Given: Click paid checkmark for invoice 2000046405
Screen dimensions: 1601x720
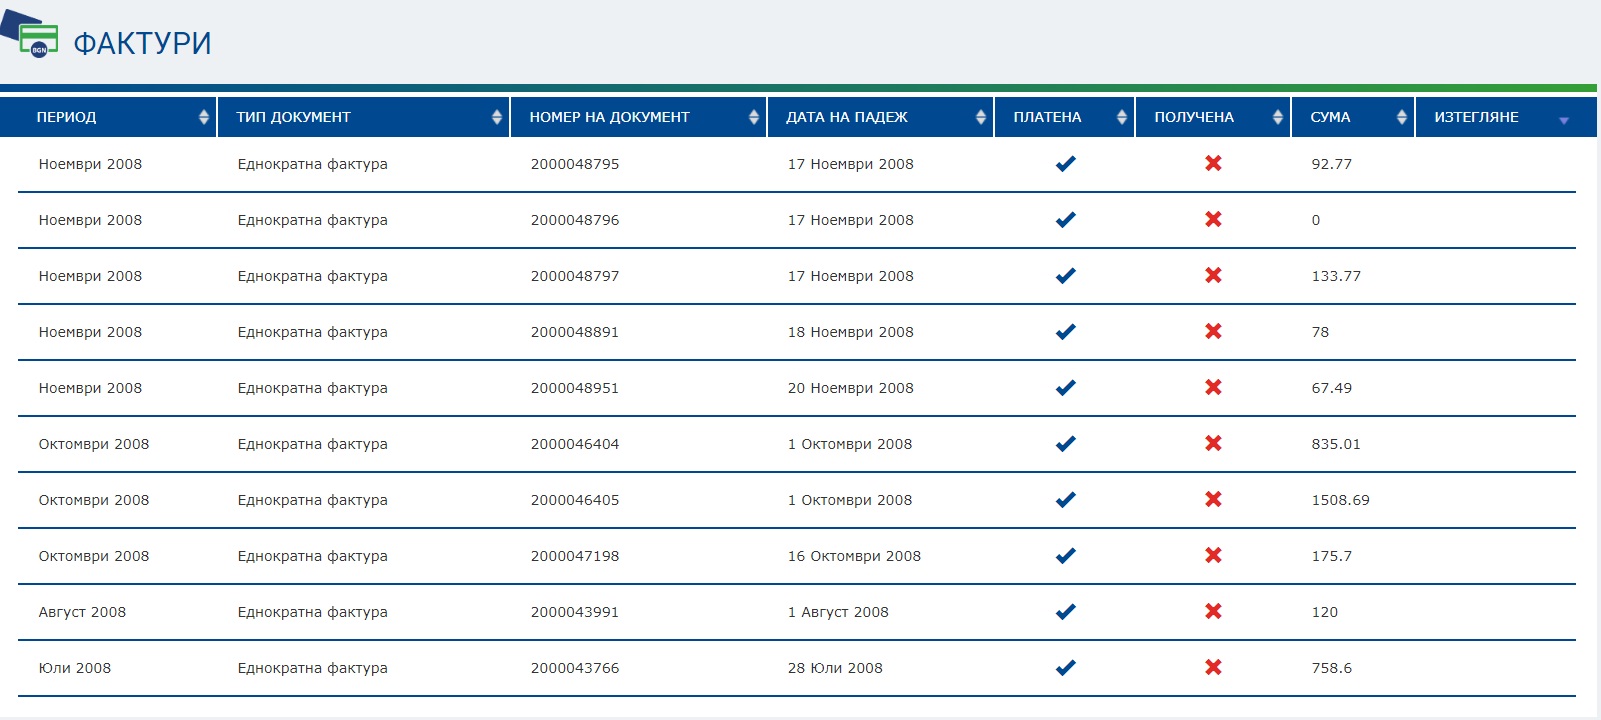Looking at the screenshot, I should [x=1065, y=500].
